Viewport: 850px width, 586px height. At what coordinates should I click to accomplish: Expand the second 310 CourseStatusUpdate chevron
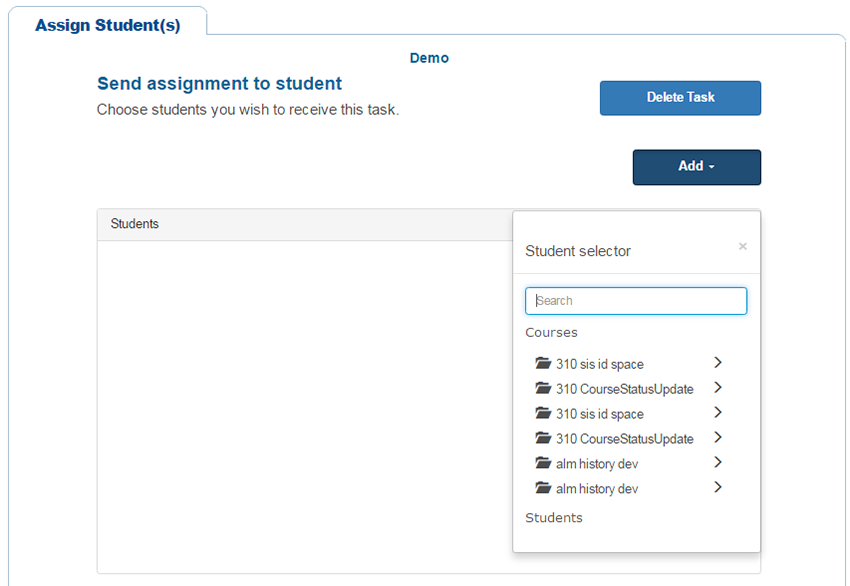[718, 438]
